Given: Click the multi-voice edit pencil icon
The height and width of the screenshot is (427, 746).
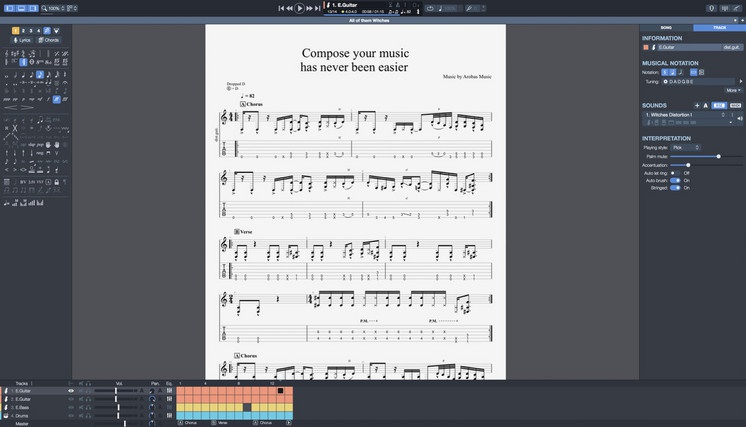Looking at the screenshot, I should click(47, 31).
